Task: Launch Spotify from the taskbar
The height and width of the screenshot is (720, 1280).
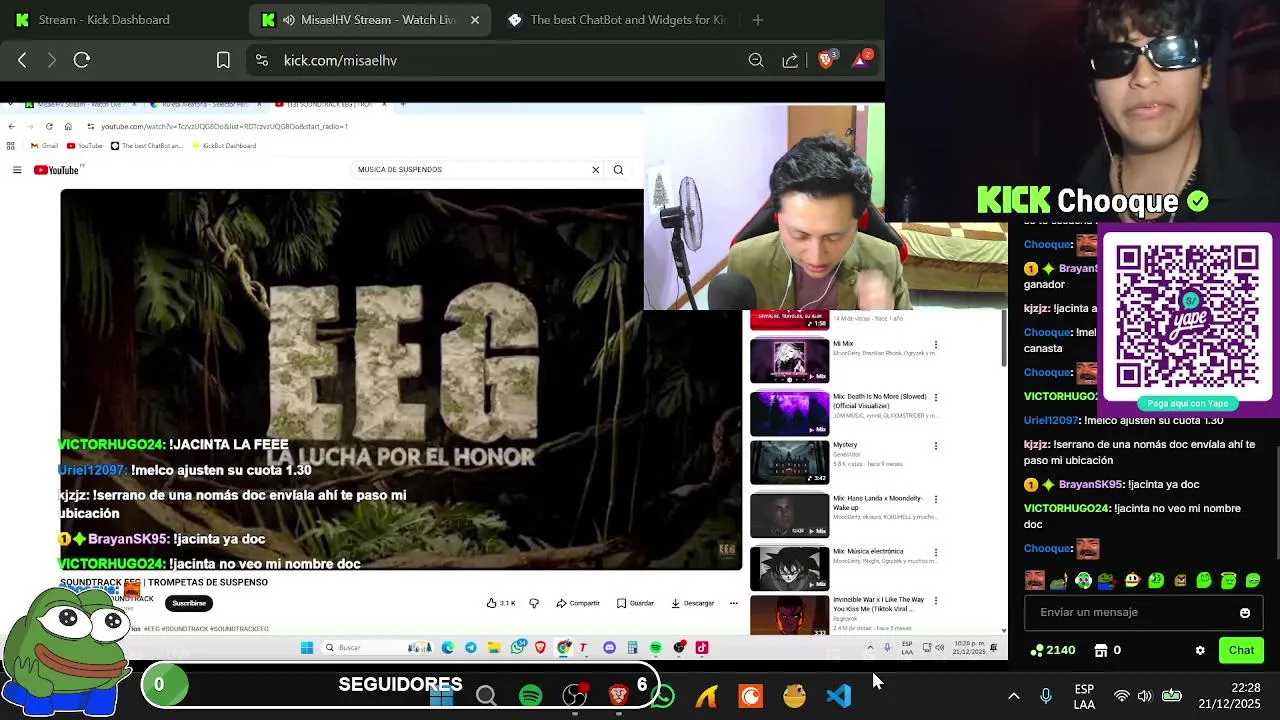Action: pos(530,696)
